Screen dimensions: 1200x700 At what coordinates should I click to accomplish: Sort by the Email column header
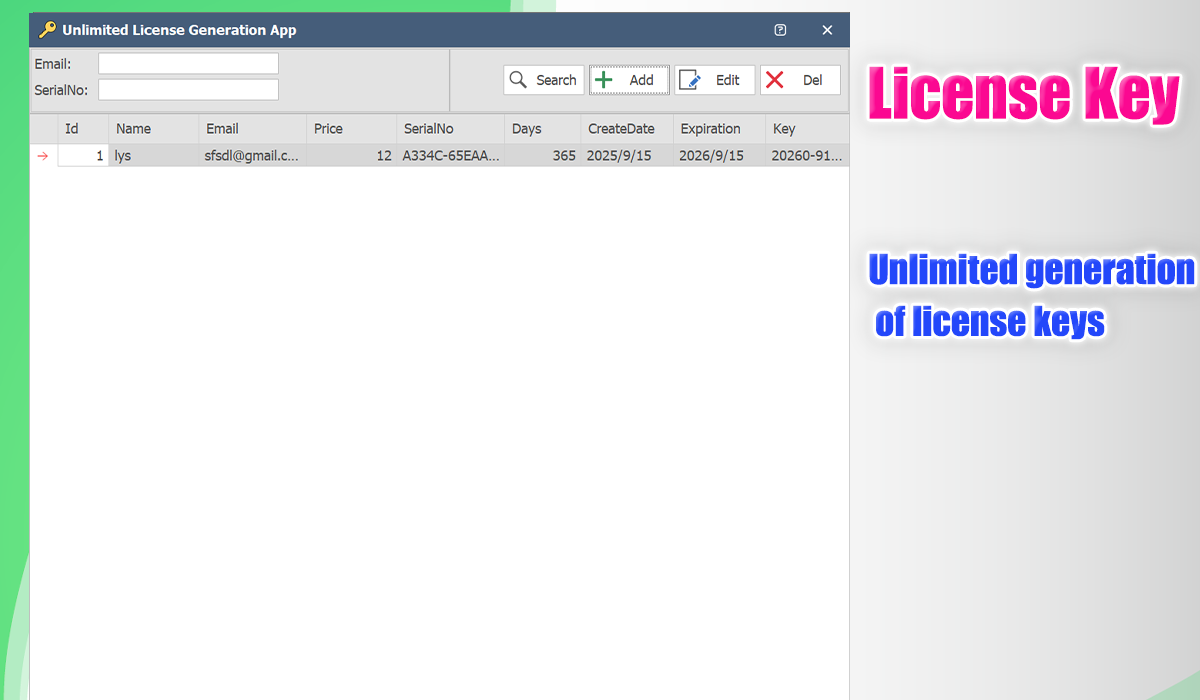point(253,129)
